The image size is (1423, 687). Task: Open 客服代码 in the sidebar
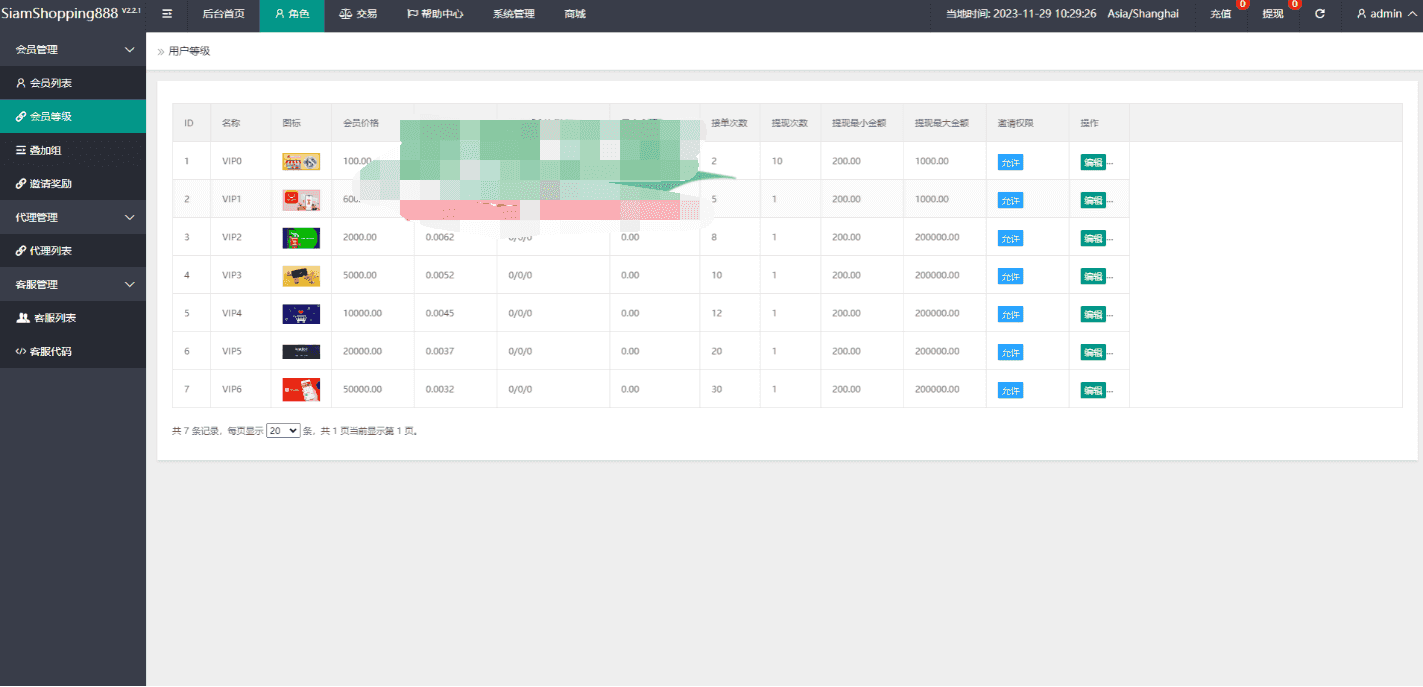(50, 352)
